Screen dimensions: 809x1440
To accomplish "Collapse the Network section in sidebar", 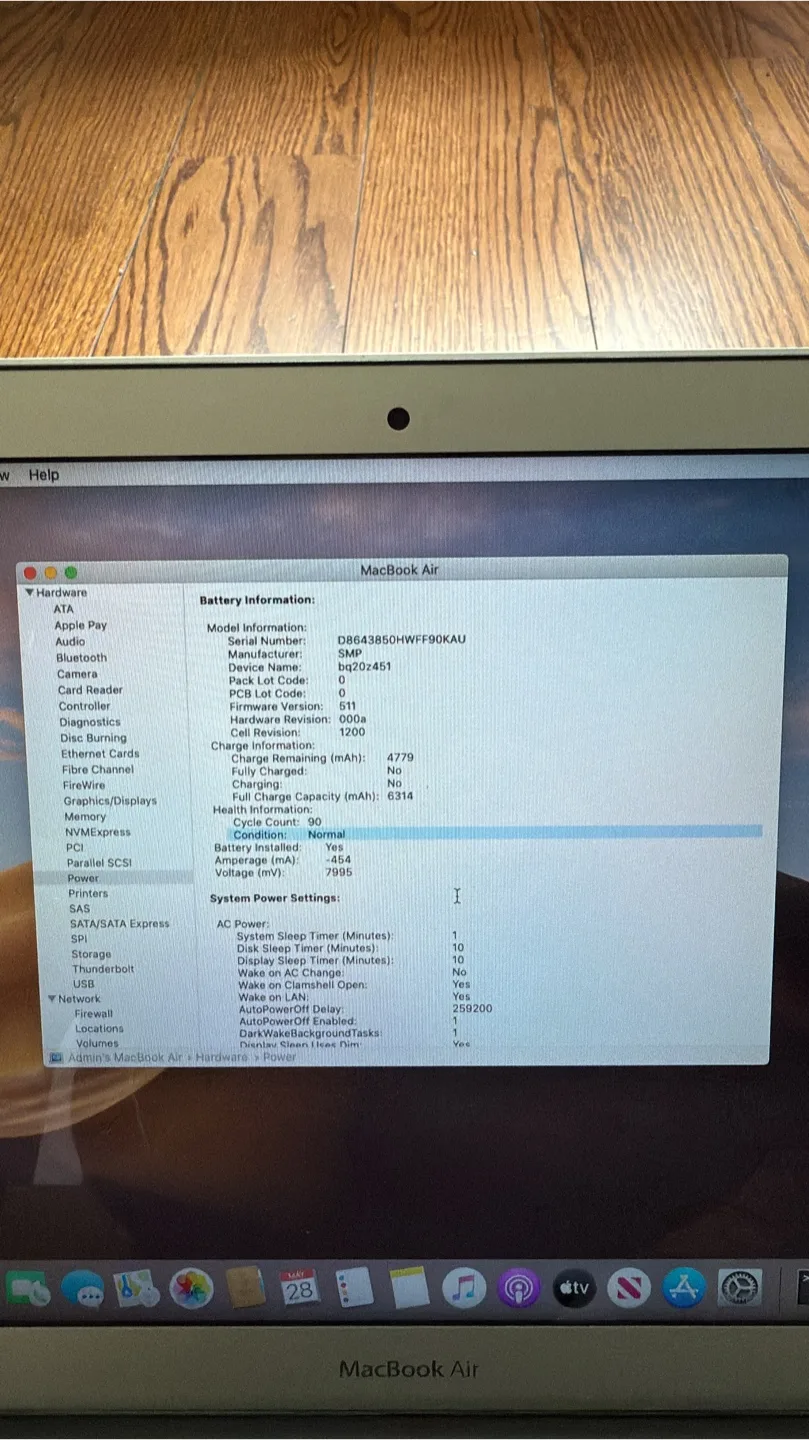I will 51,998.
